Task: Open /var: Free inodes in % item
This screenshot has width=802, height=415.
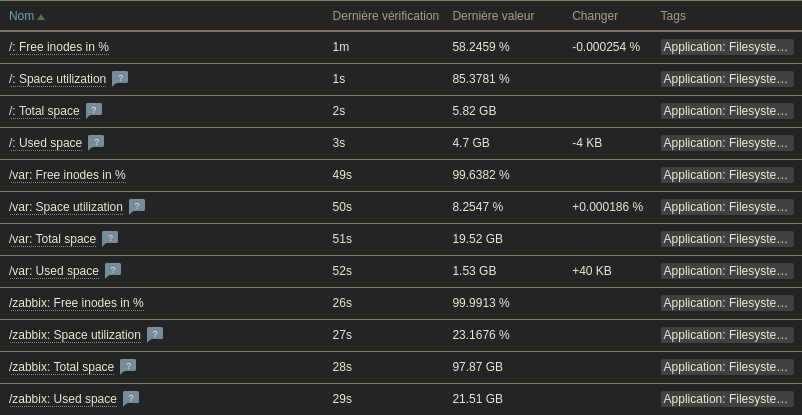Action: coord(67,175)
